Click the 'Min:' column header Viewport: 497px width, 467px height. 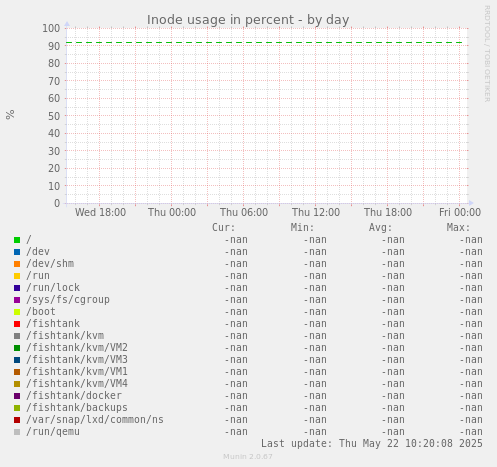tap(302, 228)
